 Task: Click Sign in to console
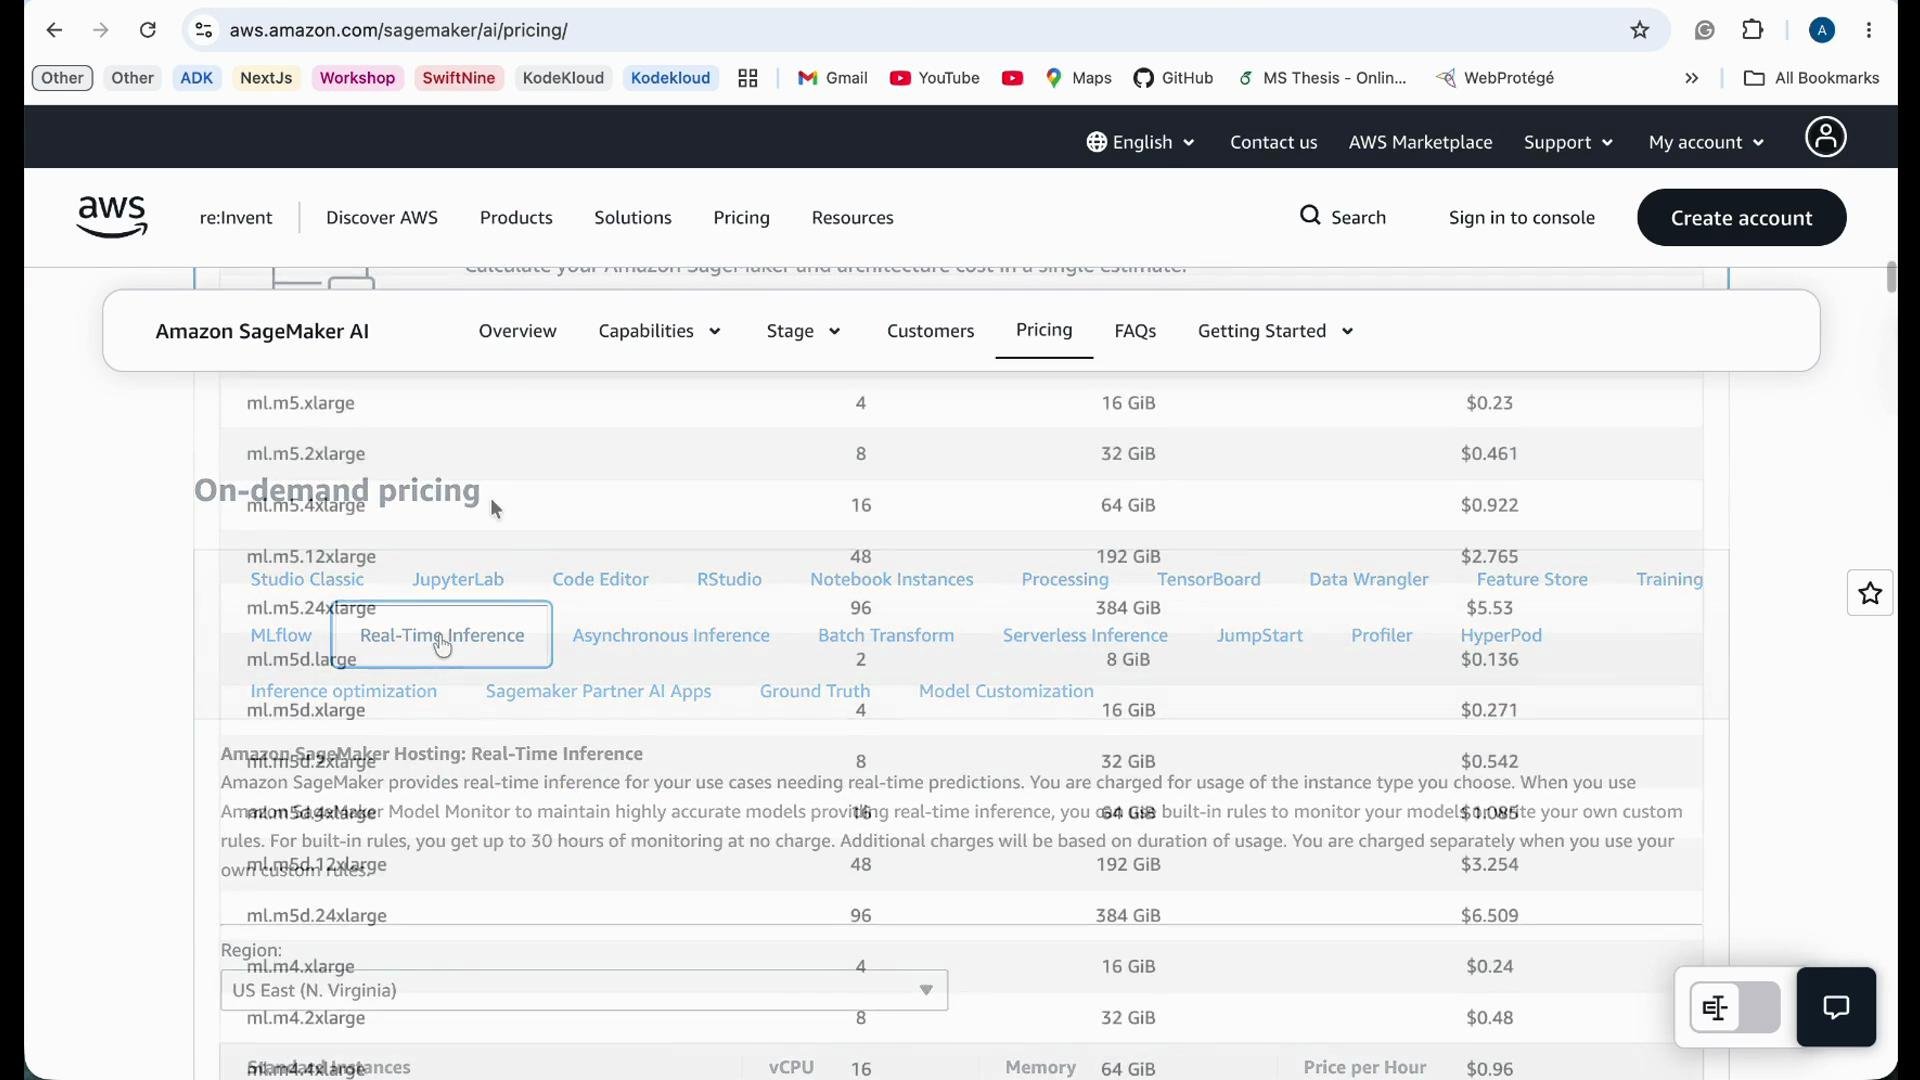click(x=1522, y=218)
